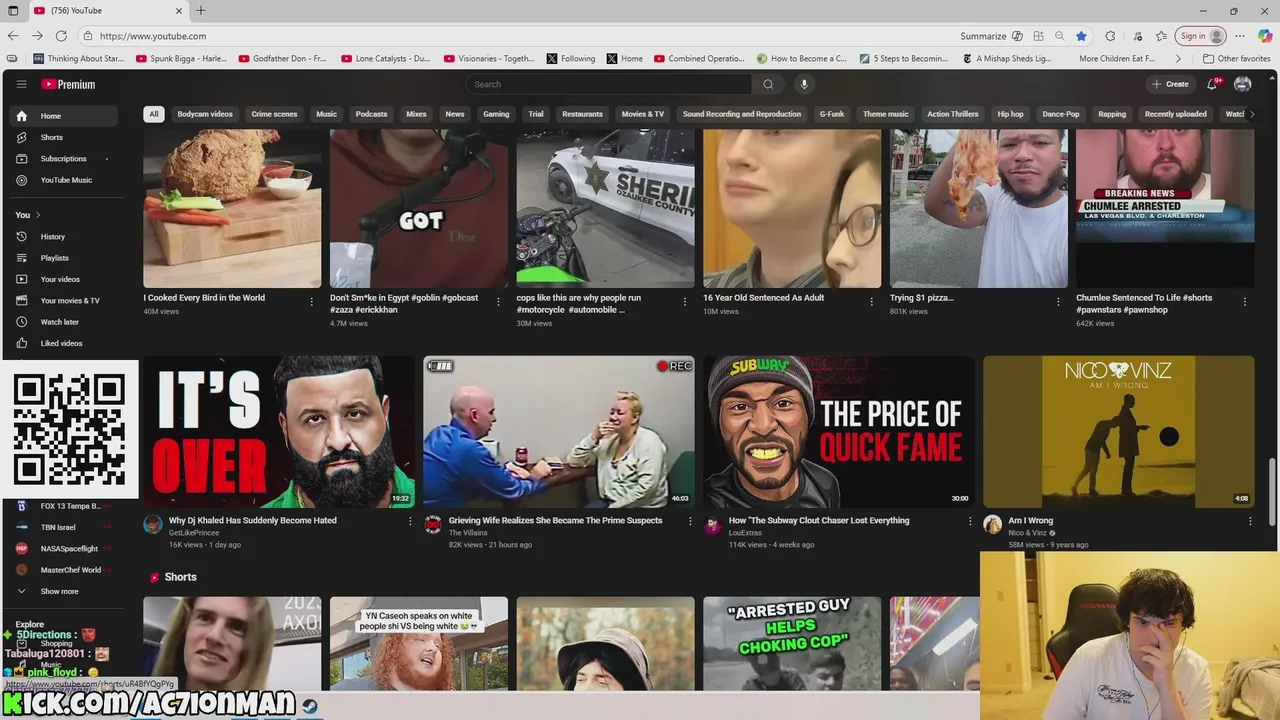Click the browser address bar URL
The image size is (1280, 720).
[x=153, y=36]
